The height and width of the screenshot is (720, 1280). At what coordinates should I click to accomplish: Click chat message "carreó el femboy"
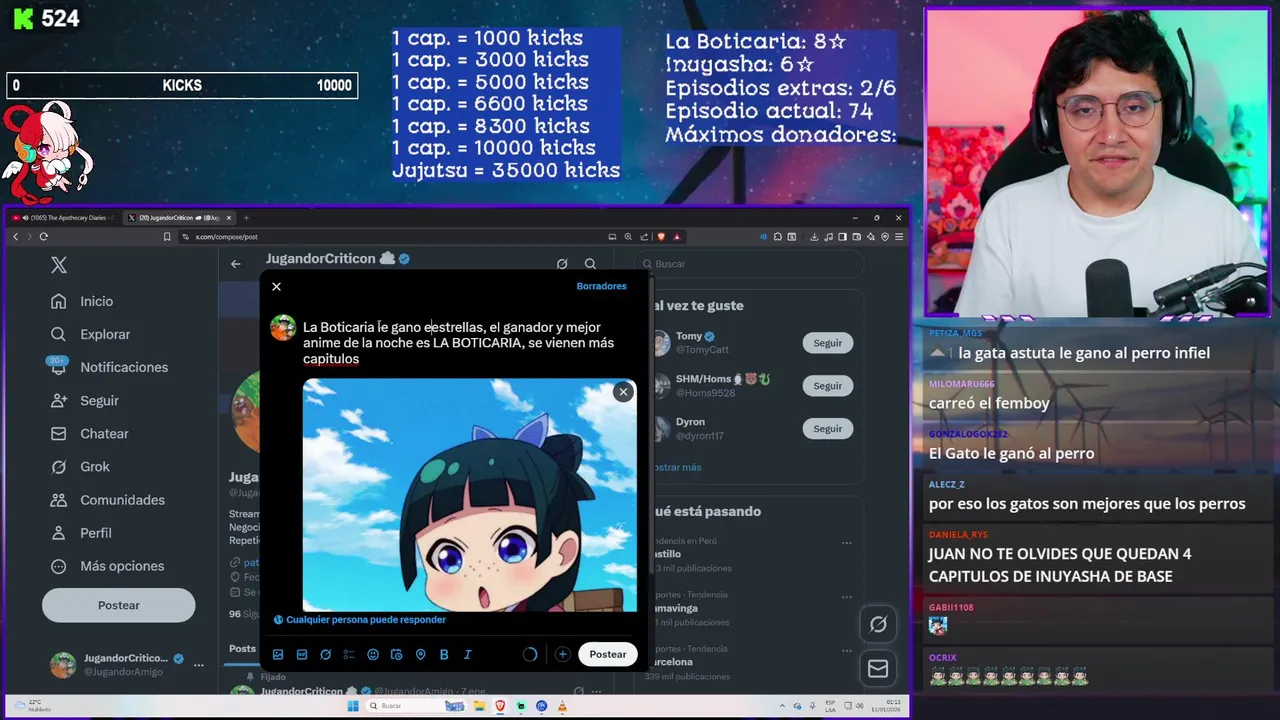[x=989, y=403]
